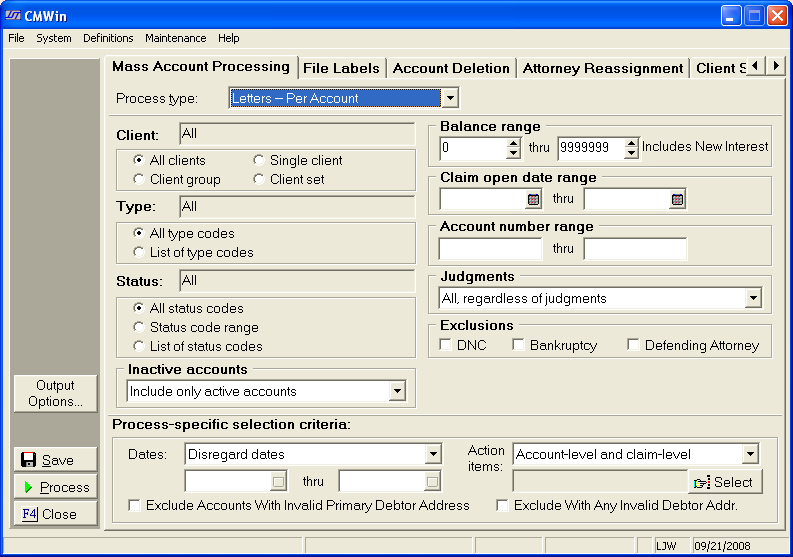Open calendar for claim open end date
The height and width of the screenshot is (557, 793).
click(x=677, y=199)
